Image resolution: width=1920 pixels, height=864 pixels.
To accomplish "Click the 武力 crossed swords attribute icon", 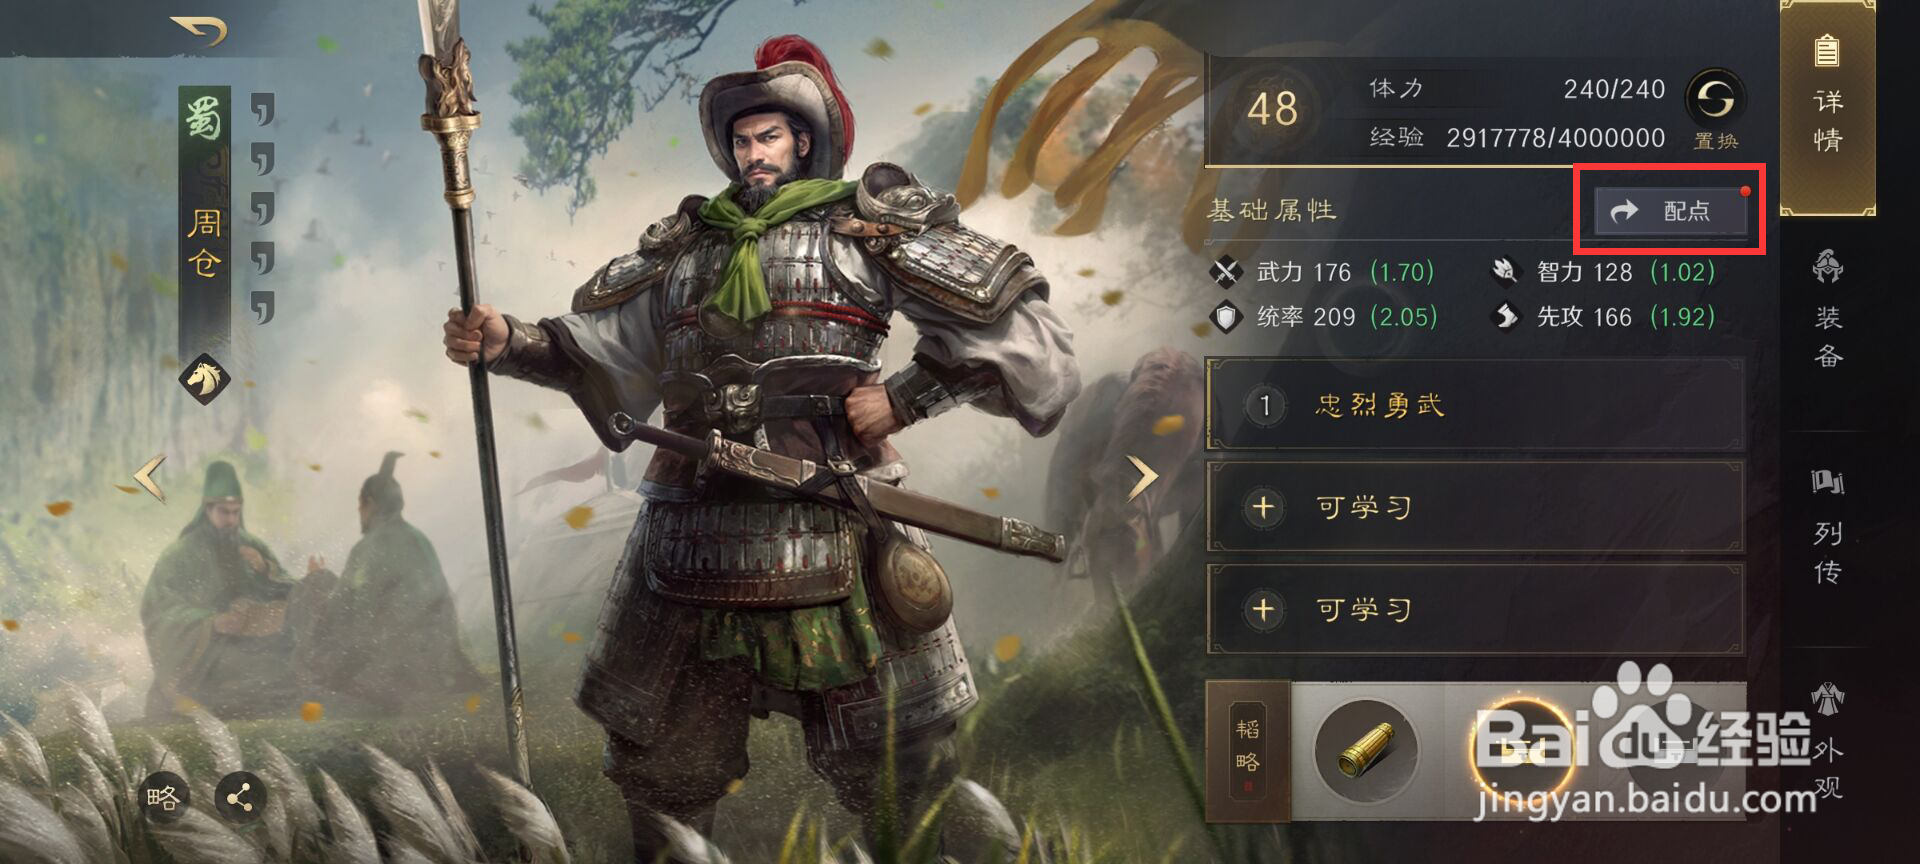I will (x=1225, y=271).
